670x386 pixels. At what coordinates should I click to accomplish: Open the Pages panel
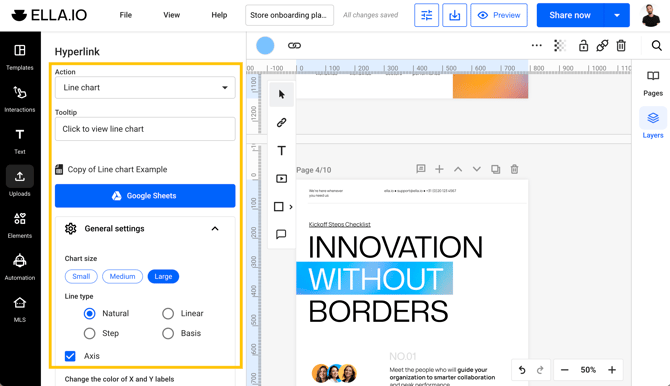coord(653,83)
